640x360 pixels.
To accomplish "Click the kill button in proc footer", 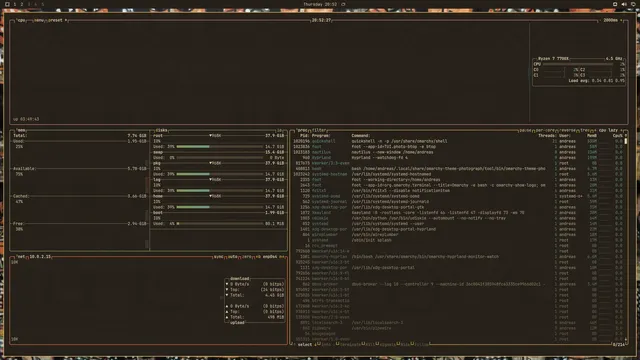I will pyautogui.click(x=370, y=345).
